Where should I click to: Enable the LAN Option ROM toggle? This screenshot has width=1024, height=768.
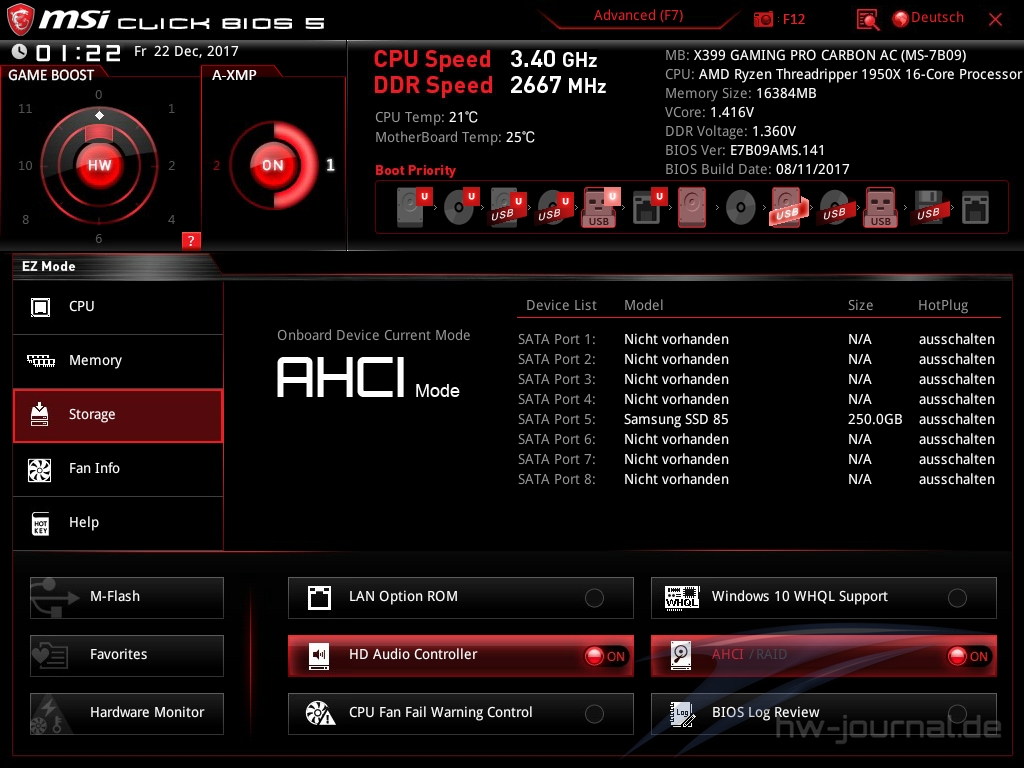tap(594, 598)
